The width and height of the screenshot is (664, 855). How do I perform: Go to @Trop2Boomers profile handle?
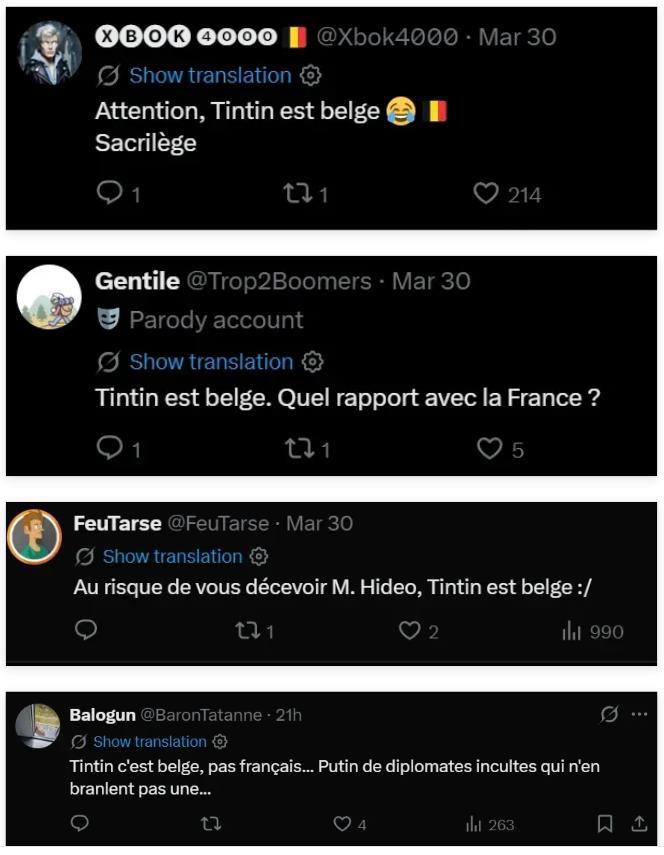(x=275, y=282)
